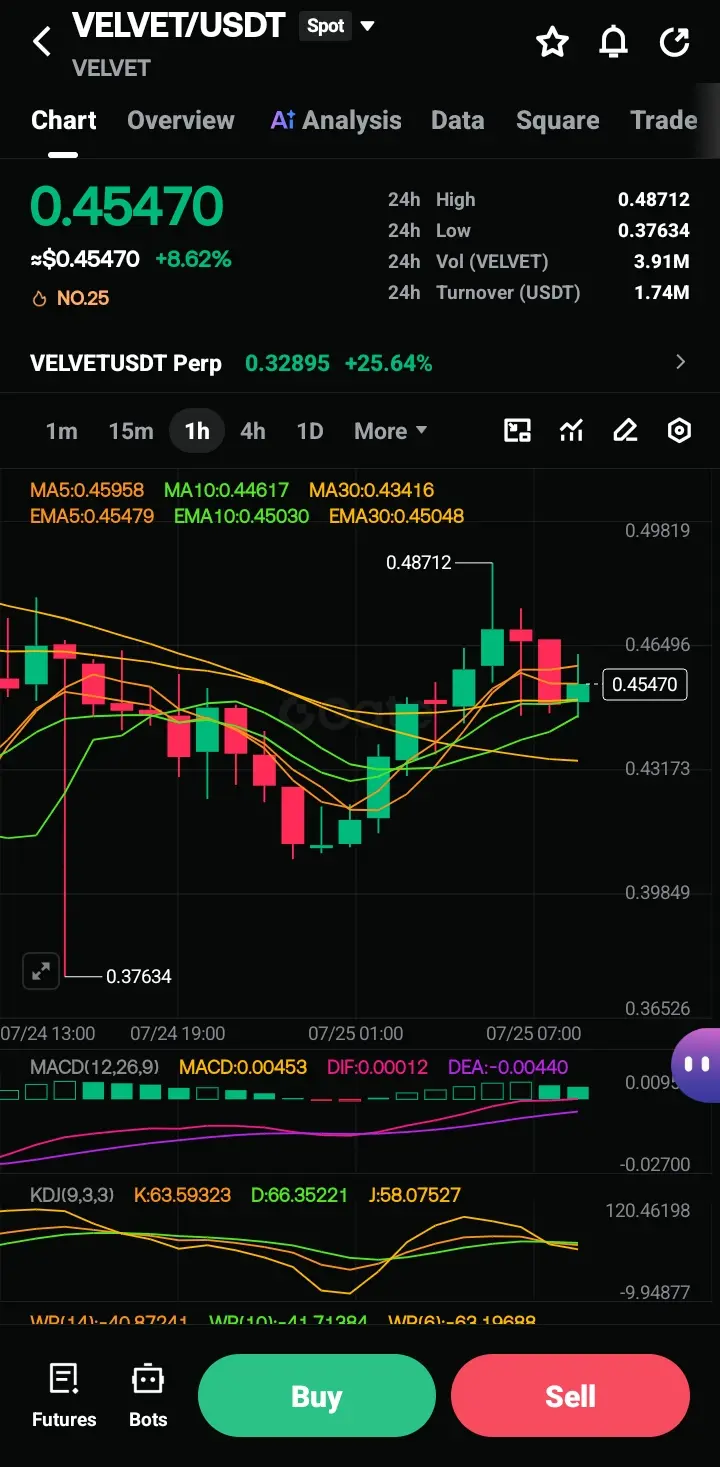Select the drawing pencil tool
The image size is (720, 1467).
click(x=625, y=431)
